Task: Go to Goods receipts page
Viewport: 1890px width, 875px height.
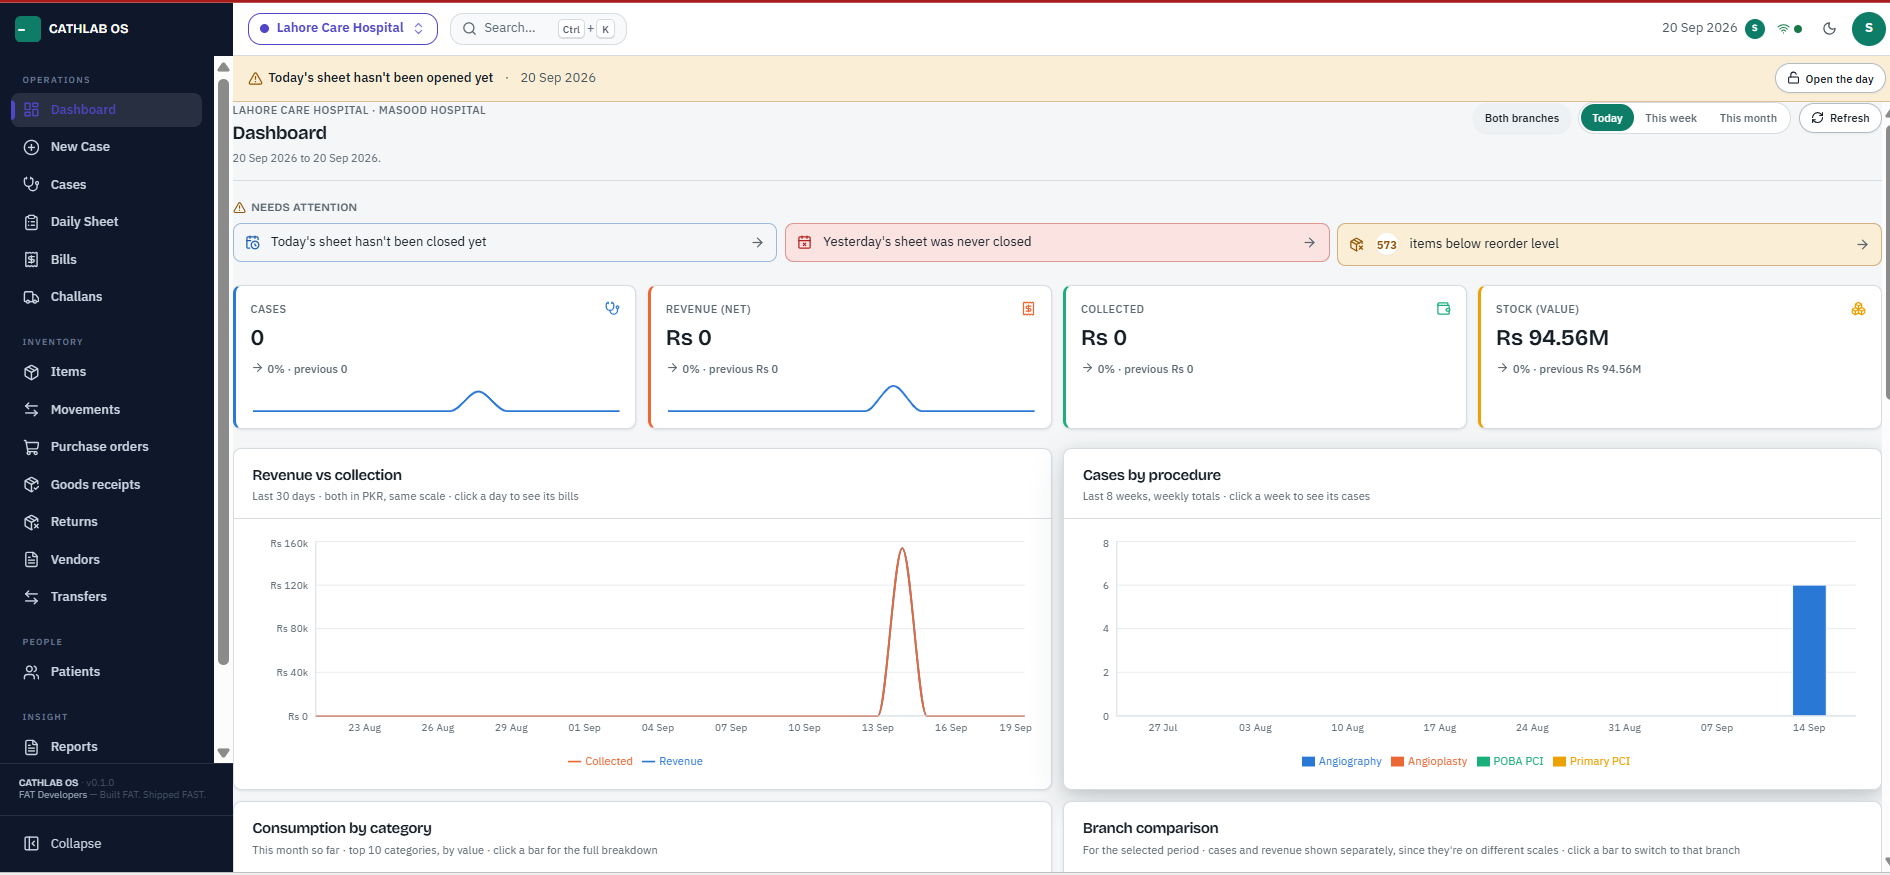Action: click(x=106, y=484)
